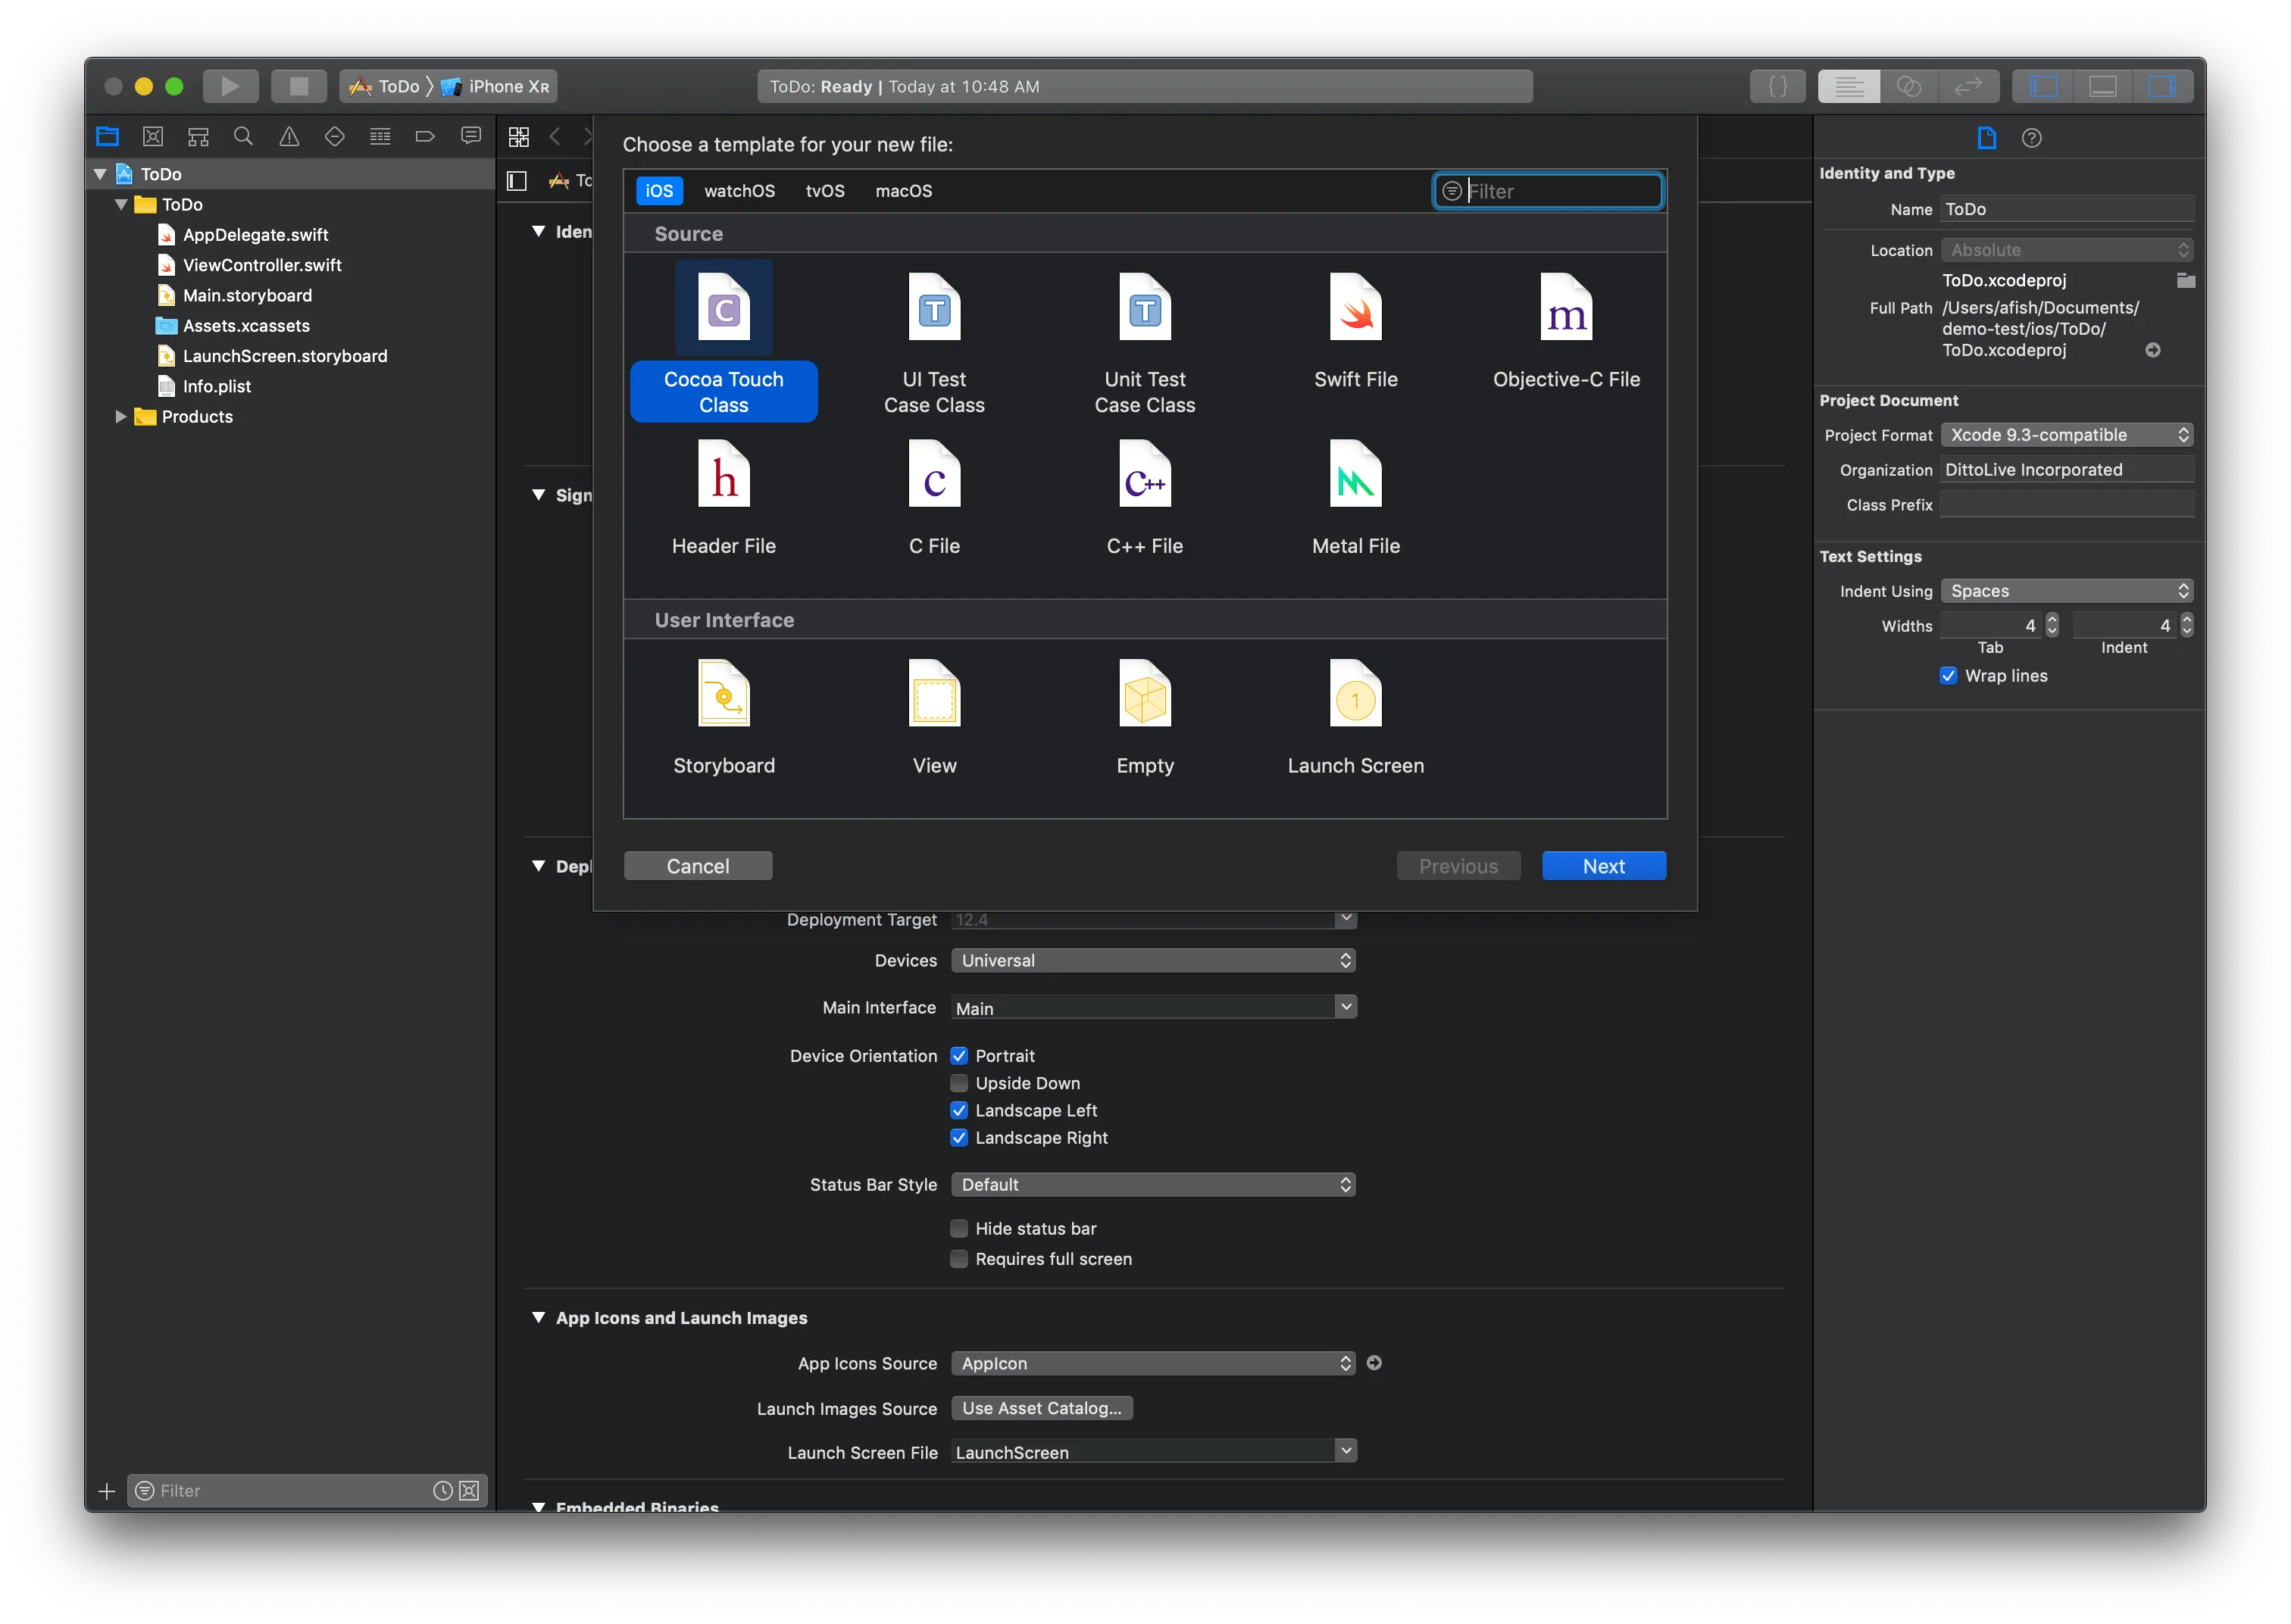Select the Launch Screen template
Image resolution: width=2291 pixels, height=1624 pixels.
tap(1355, 718)
